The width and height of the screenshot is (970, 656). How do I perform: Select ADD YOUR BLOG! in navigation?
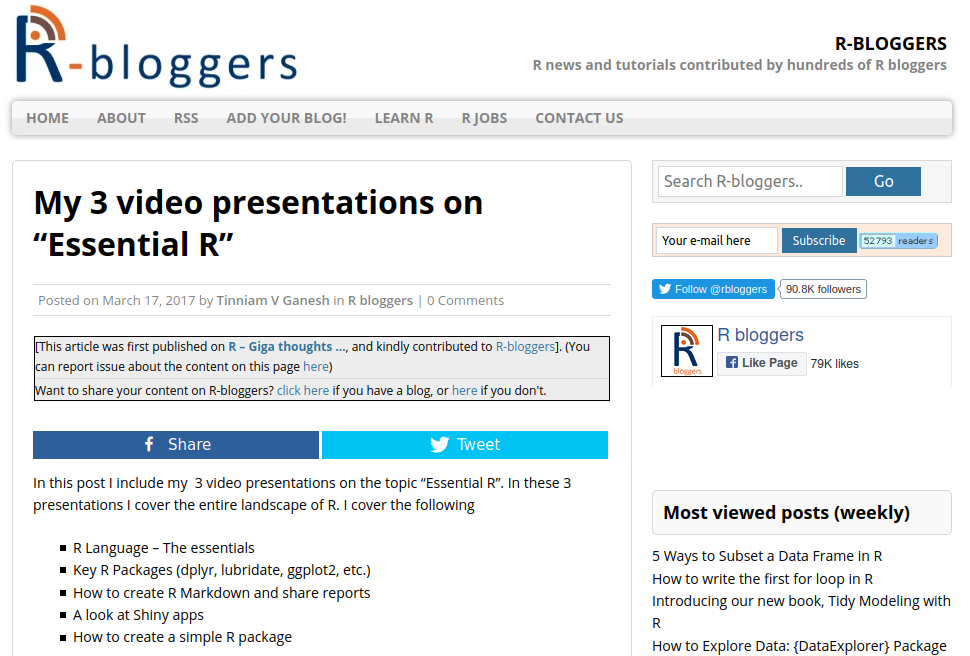pos(286,118)
